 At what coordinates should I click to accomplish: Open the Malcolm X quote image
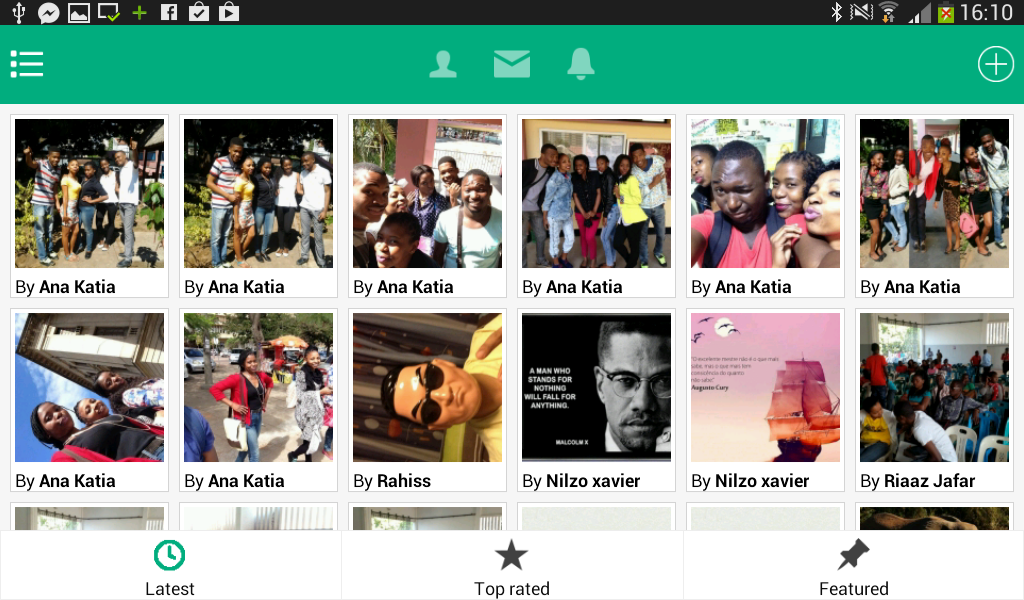596,387
